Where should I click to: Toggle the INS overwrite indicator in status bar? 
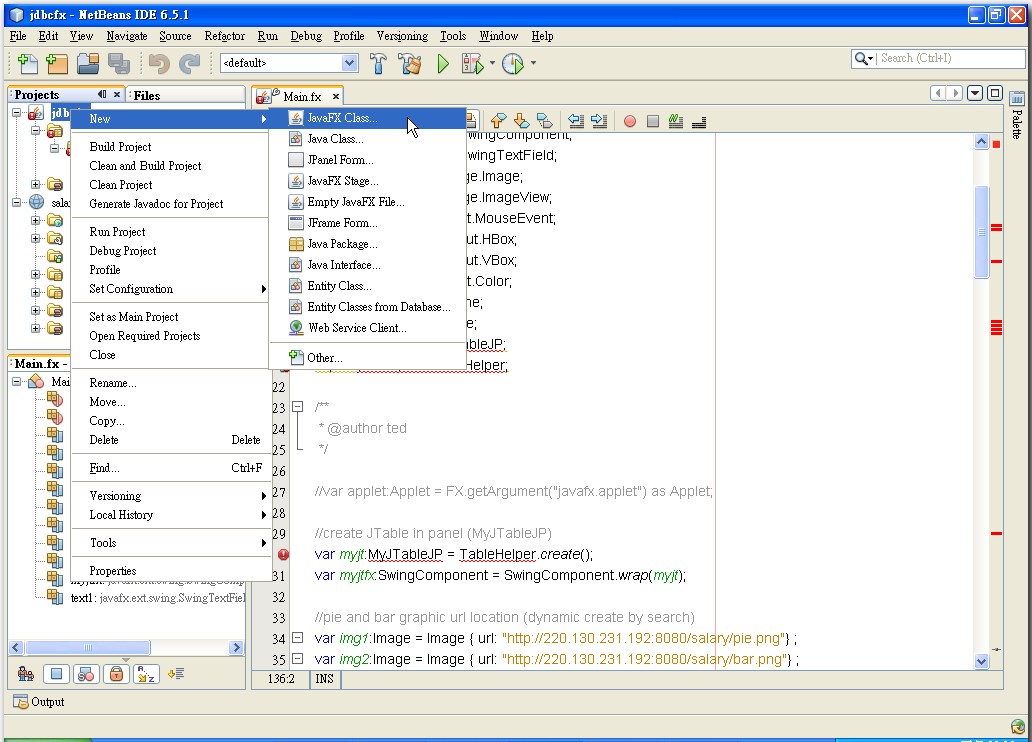324,679
